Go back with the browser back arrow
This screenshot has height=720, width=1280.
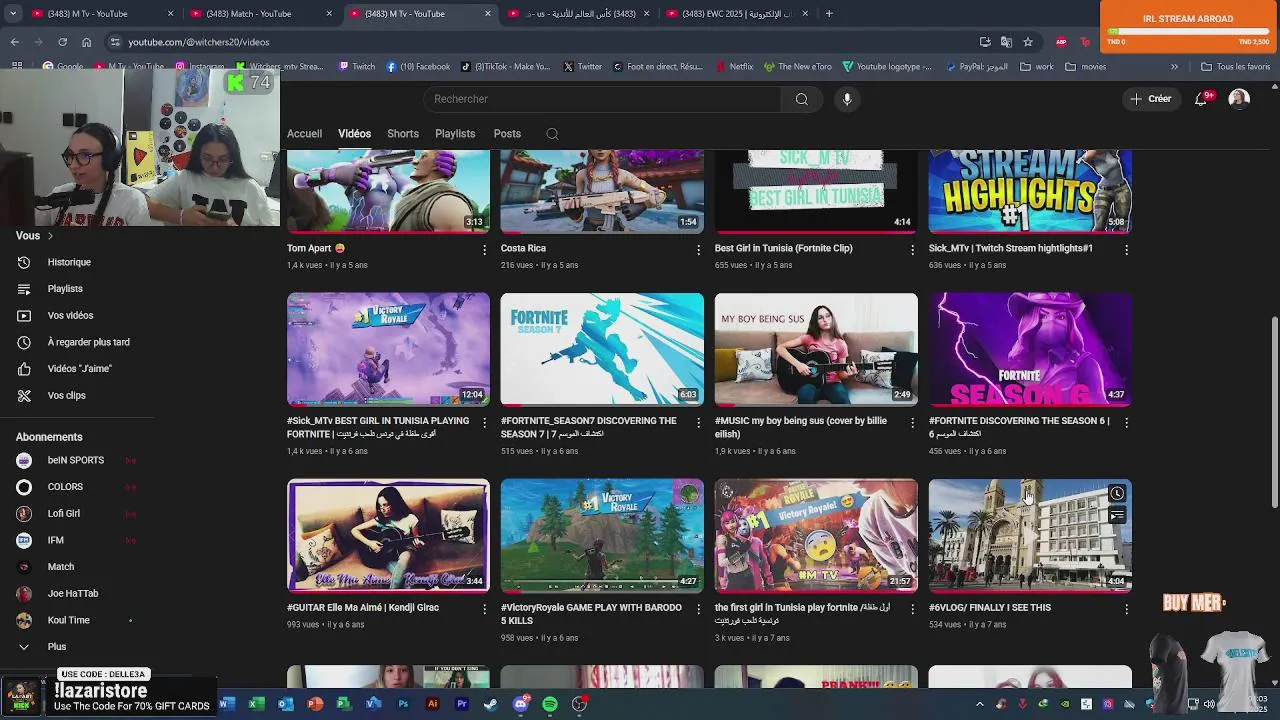pos(14,42)
